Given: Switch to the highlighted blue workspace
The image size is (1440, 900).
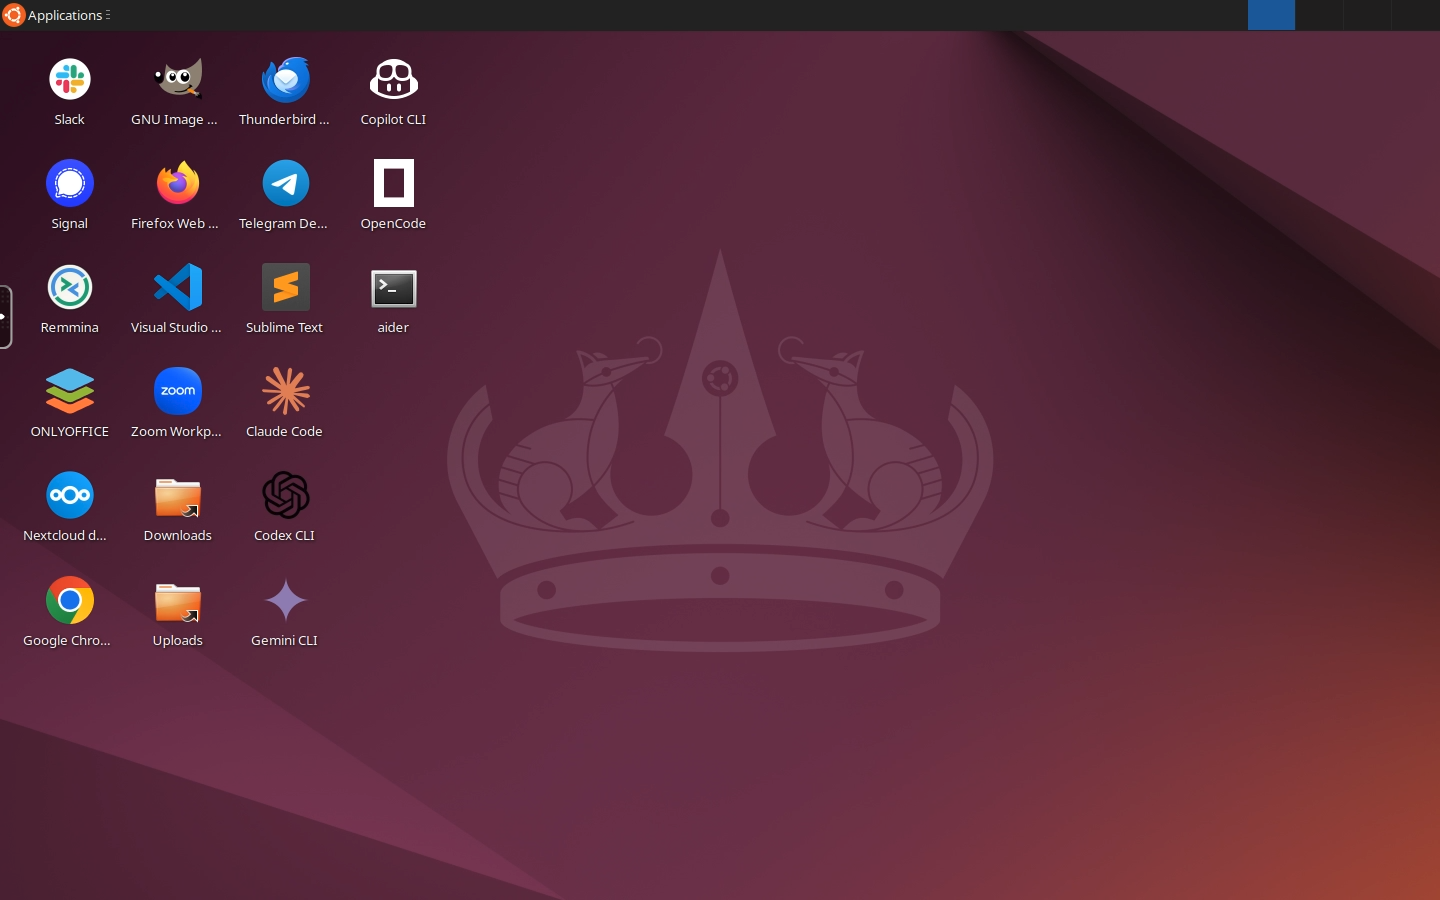Looking at the screenshot, I should click(1271, 15).
